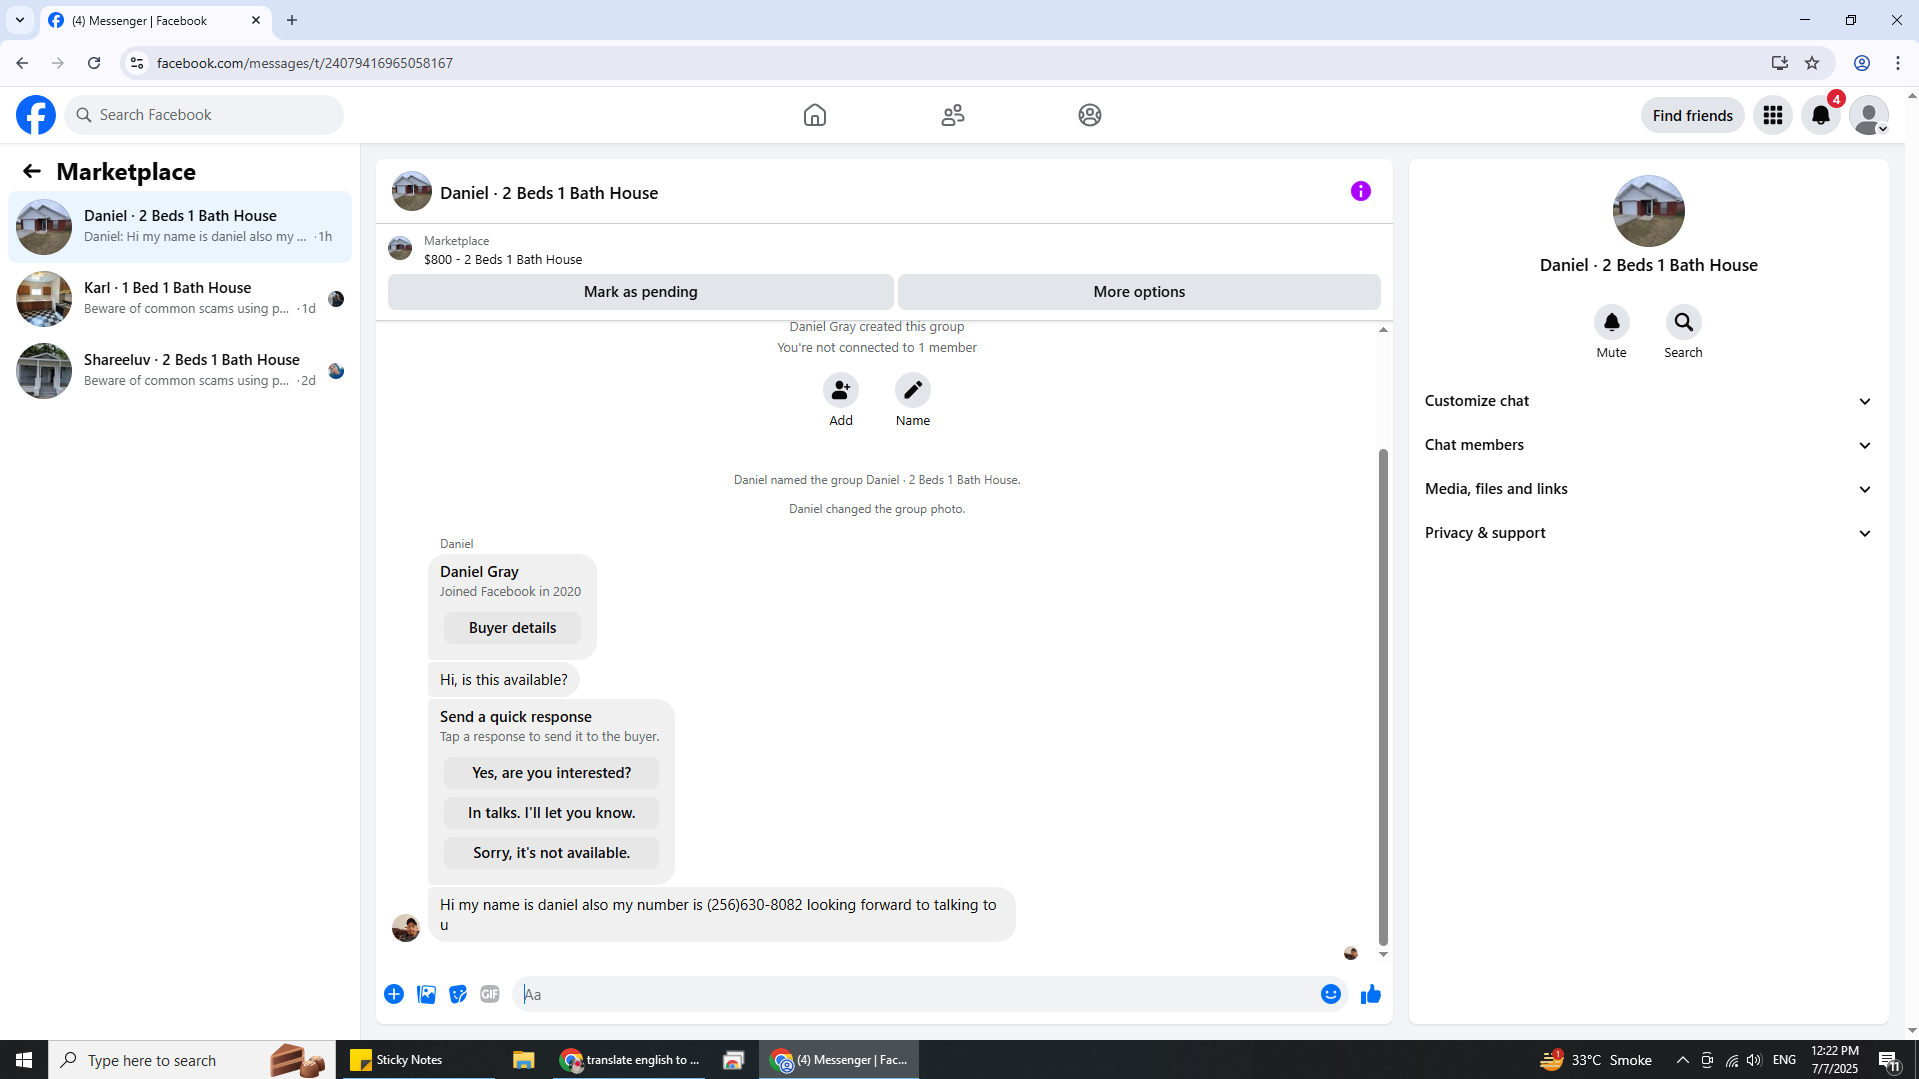Search in conversation using the magnifier icon
The image size is (1919, 1079).
[1684, 322]
